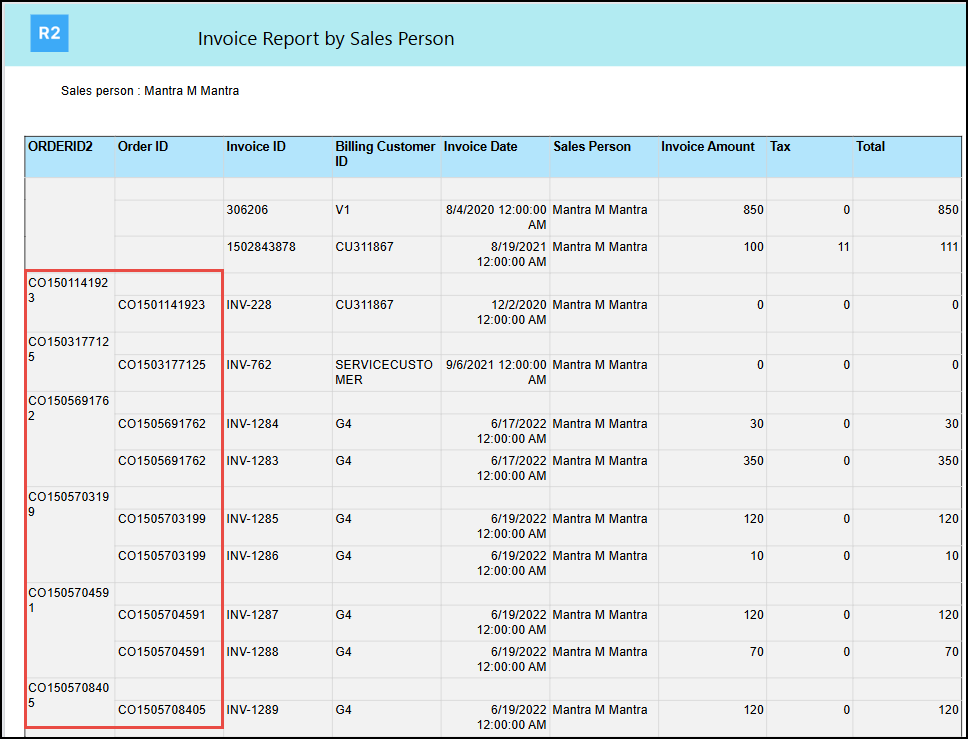
Task: Select order CO1503177125 in Order ID column
Action: (162, 365)
